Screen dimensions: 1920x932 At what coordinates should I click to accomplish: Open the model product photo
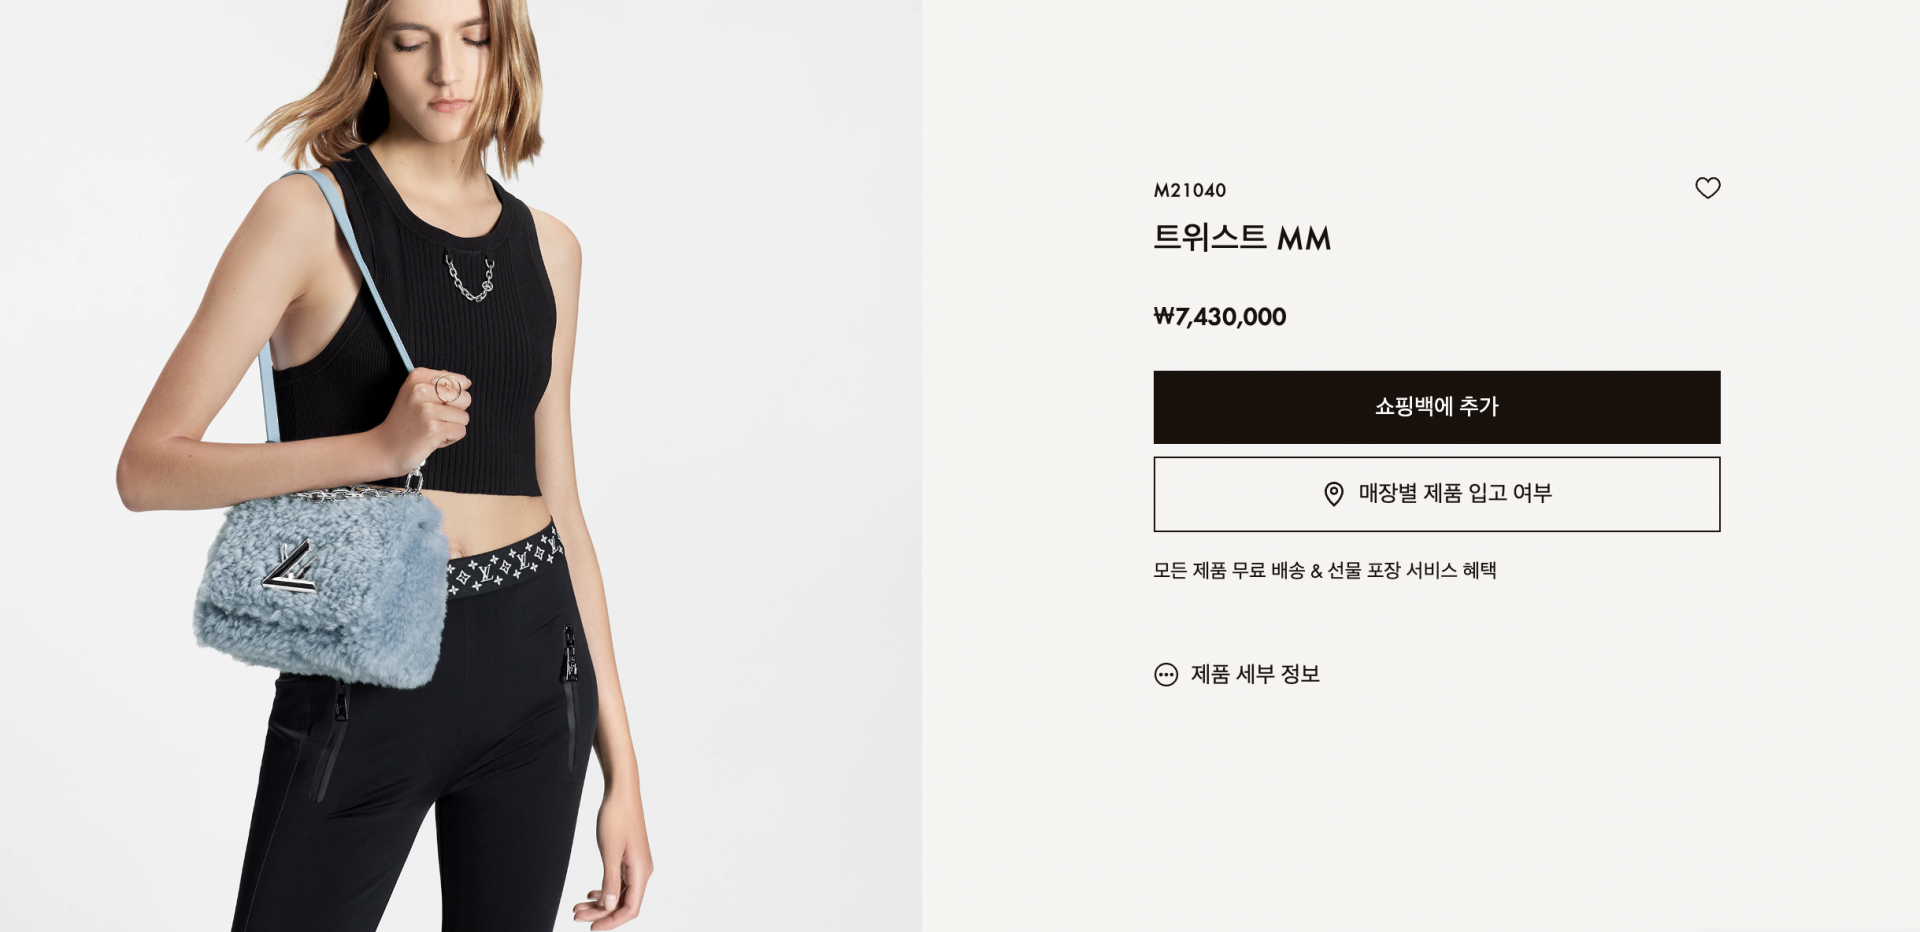pyautogui.click(x=460, y=466)
